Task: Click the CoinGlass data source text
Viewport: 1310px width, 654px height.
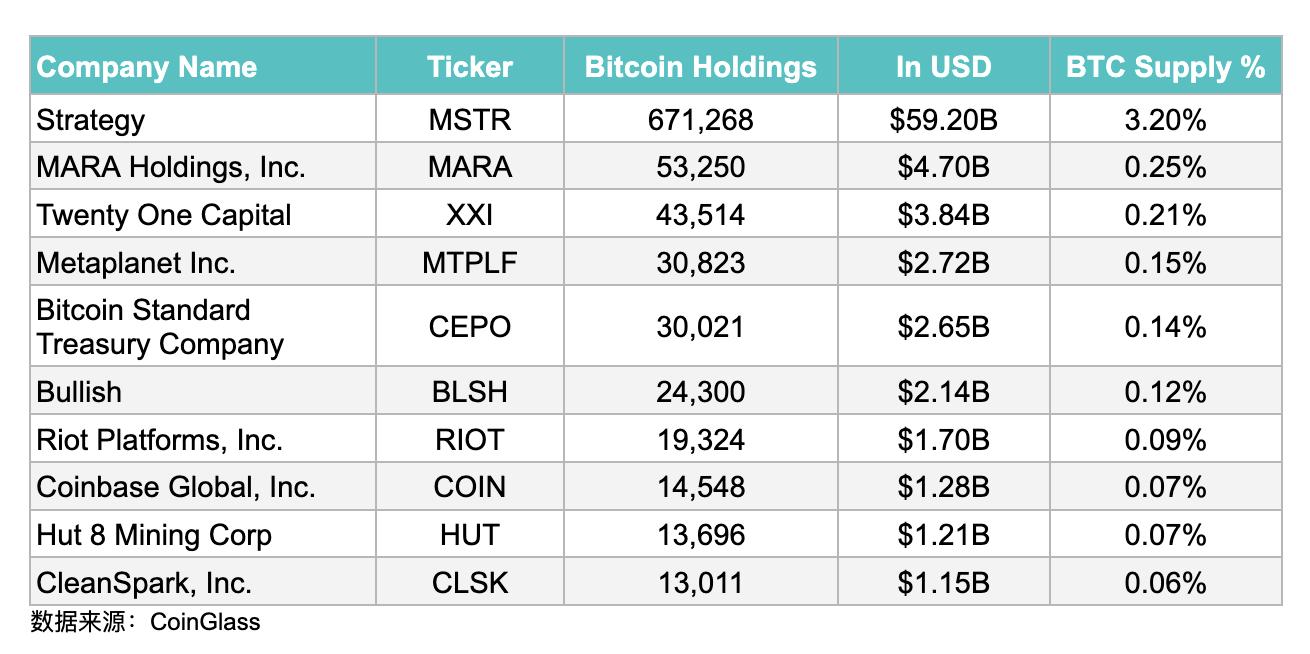Action: pos(205,622)
